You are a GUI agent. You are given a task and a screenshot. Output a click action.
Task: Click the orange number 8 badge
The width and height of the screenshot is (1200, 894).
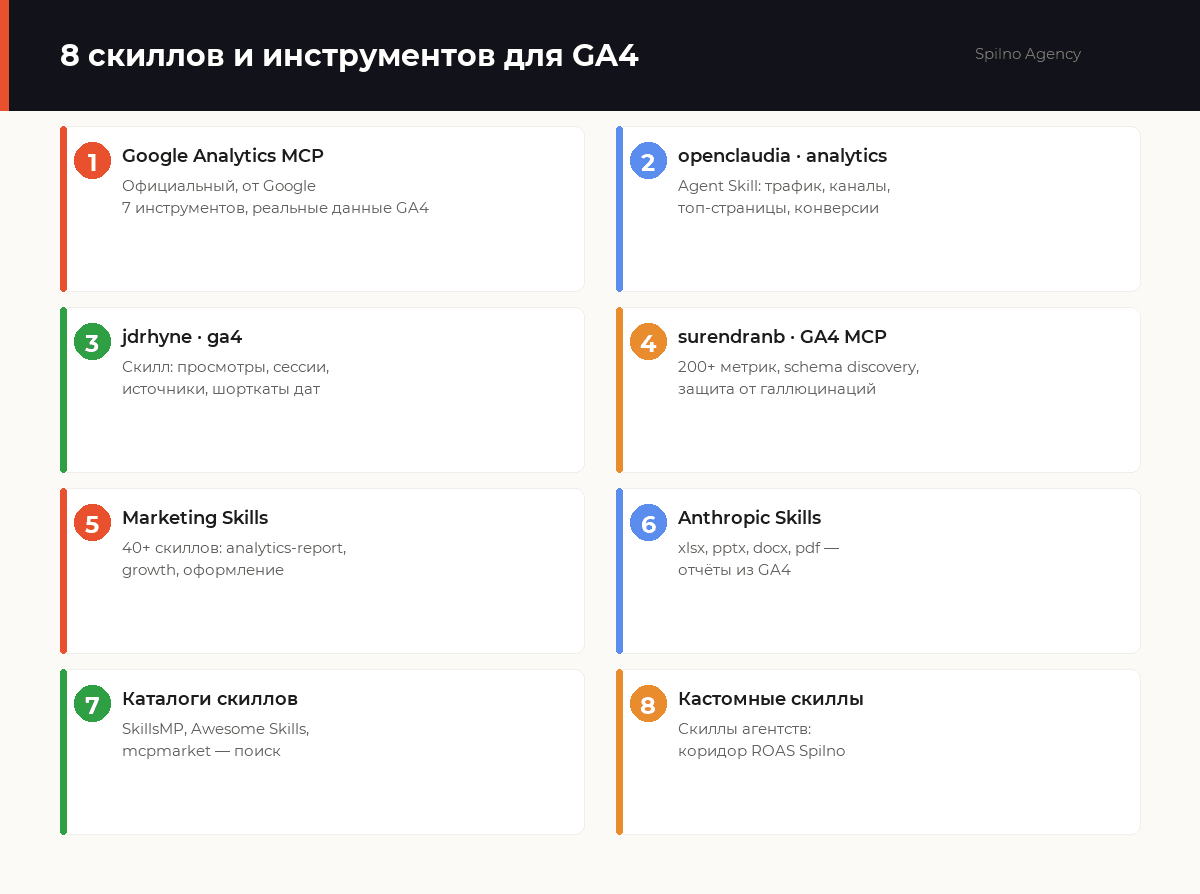648,704
